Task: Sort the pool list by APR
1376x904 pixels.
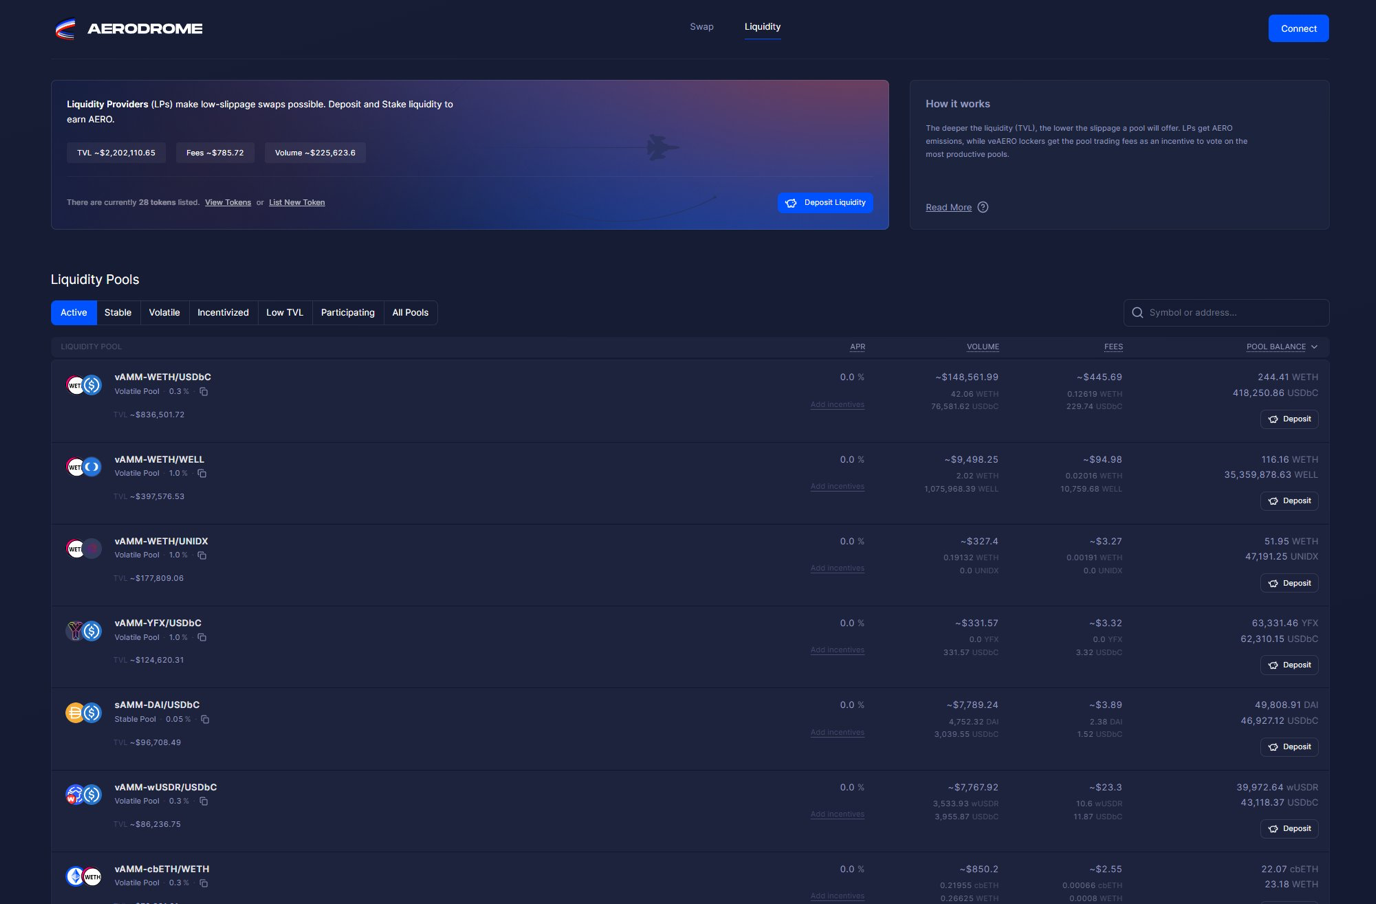Action: point(857,347)
